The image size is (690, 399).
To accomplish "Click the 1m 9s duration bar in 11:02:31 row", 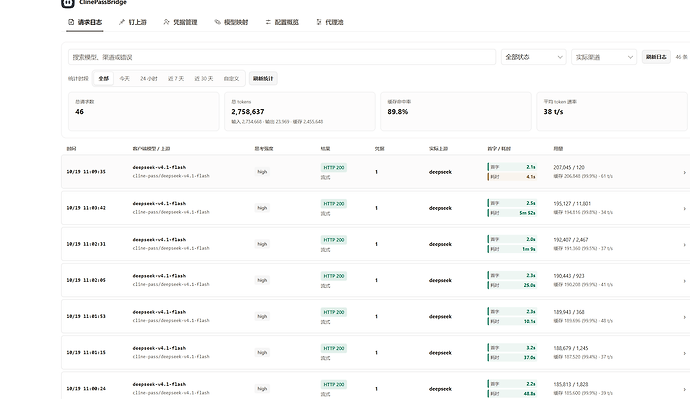I will [x=512, y=249].
